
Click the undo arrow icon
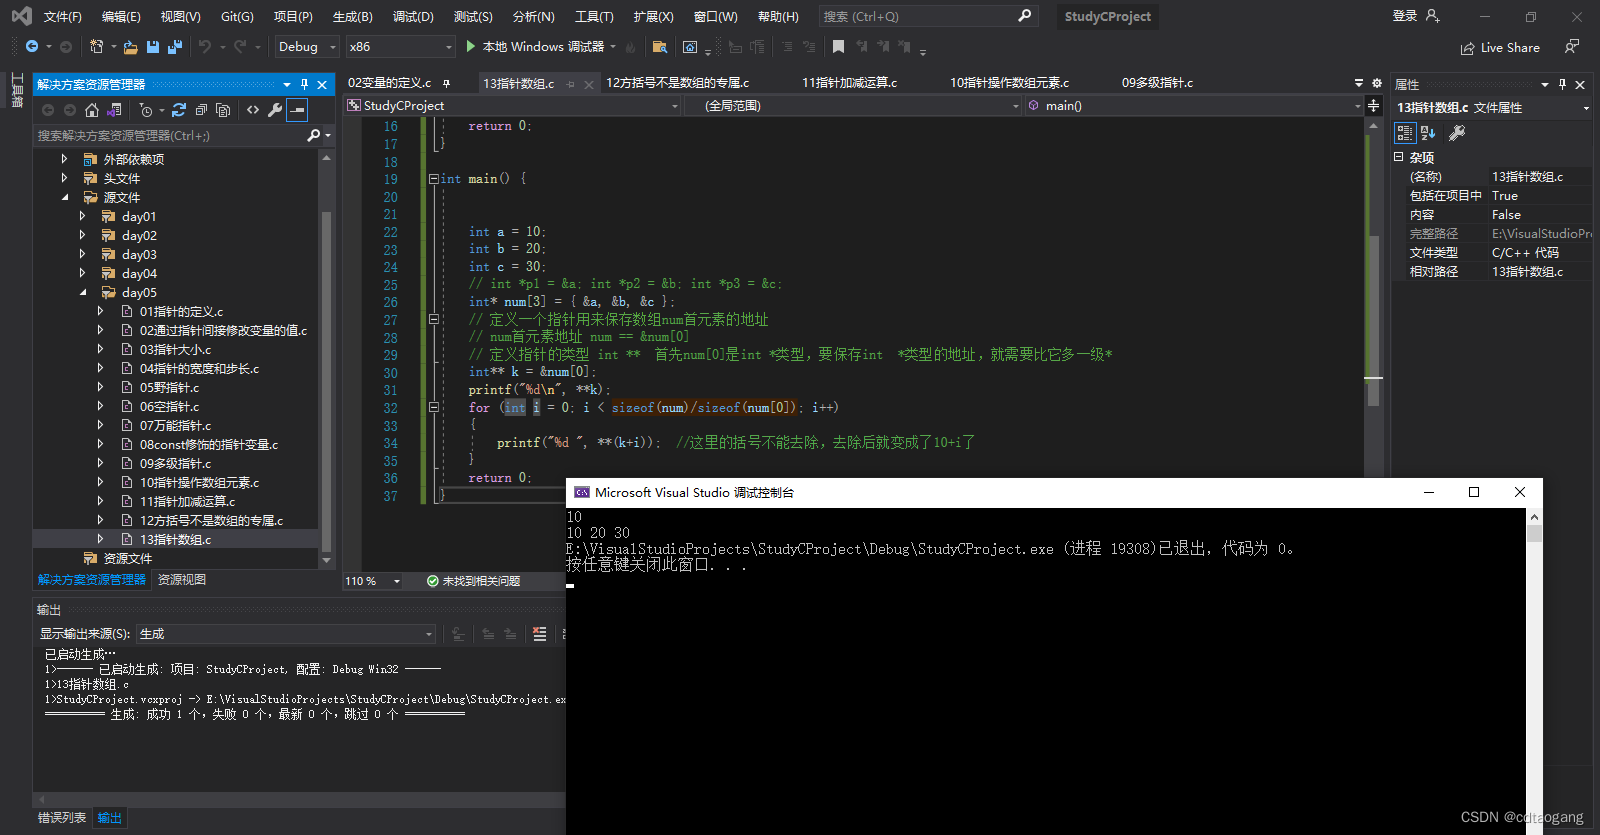(x=205, y=47)
